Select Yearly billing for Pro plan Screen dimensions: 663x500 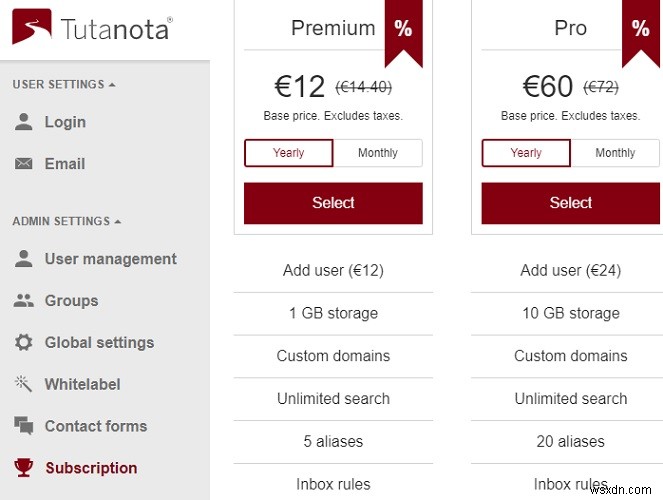click(526, 153)
